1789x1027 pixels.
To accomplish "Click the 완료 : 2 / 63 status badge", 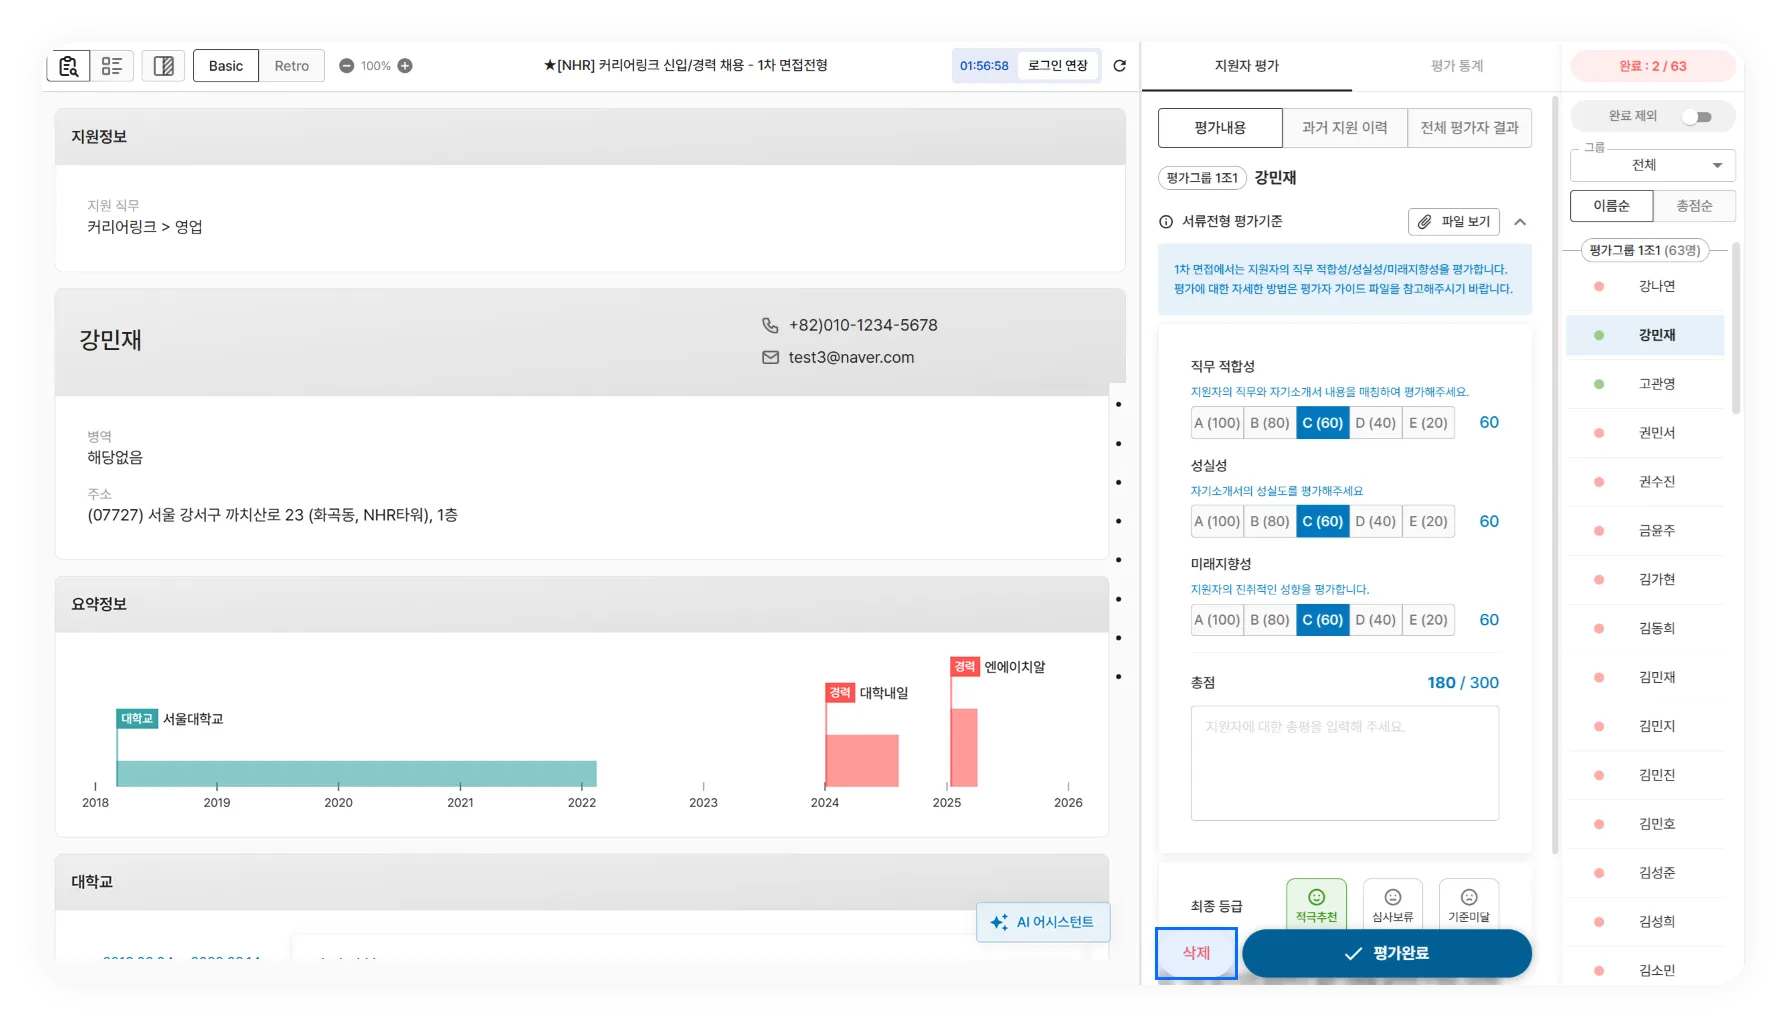I will [1652, 66].
